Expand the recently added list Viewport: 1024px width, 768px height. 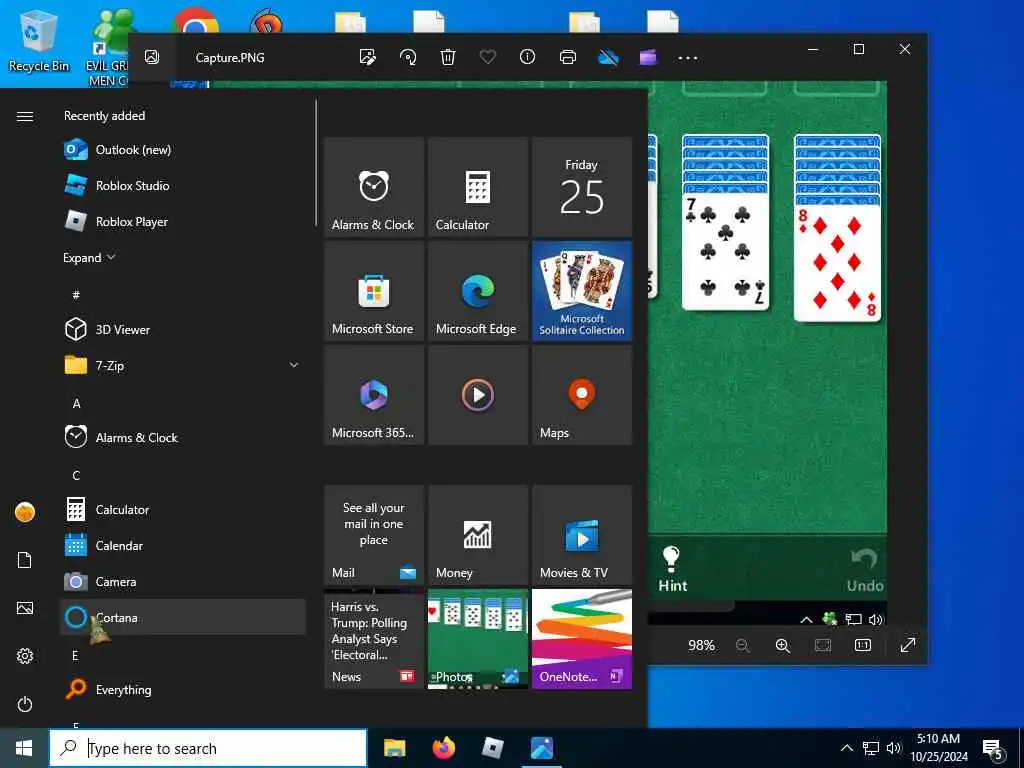89,257
